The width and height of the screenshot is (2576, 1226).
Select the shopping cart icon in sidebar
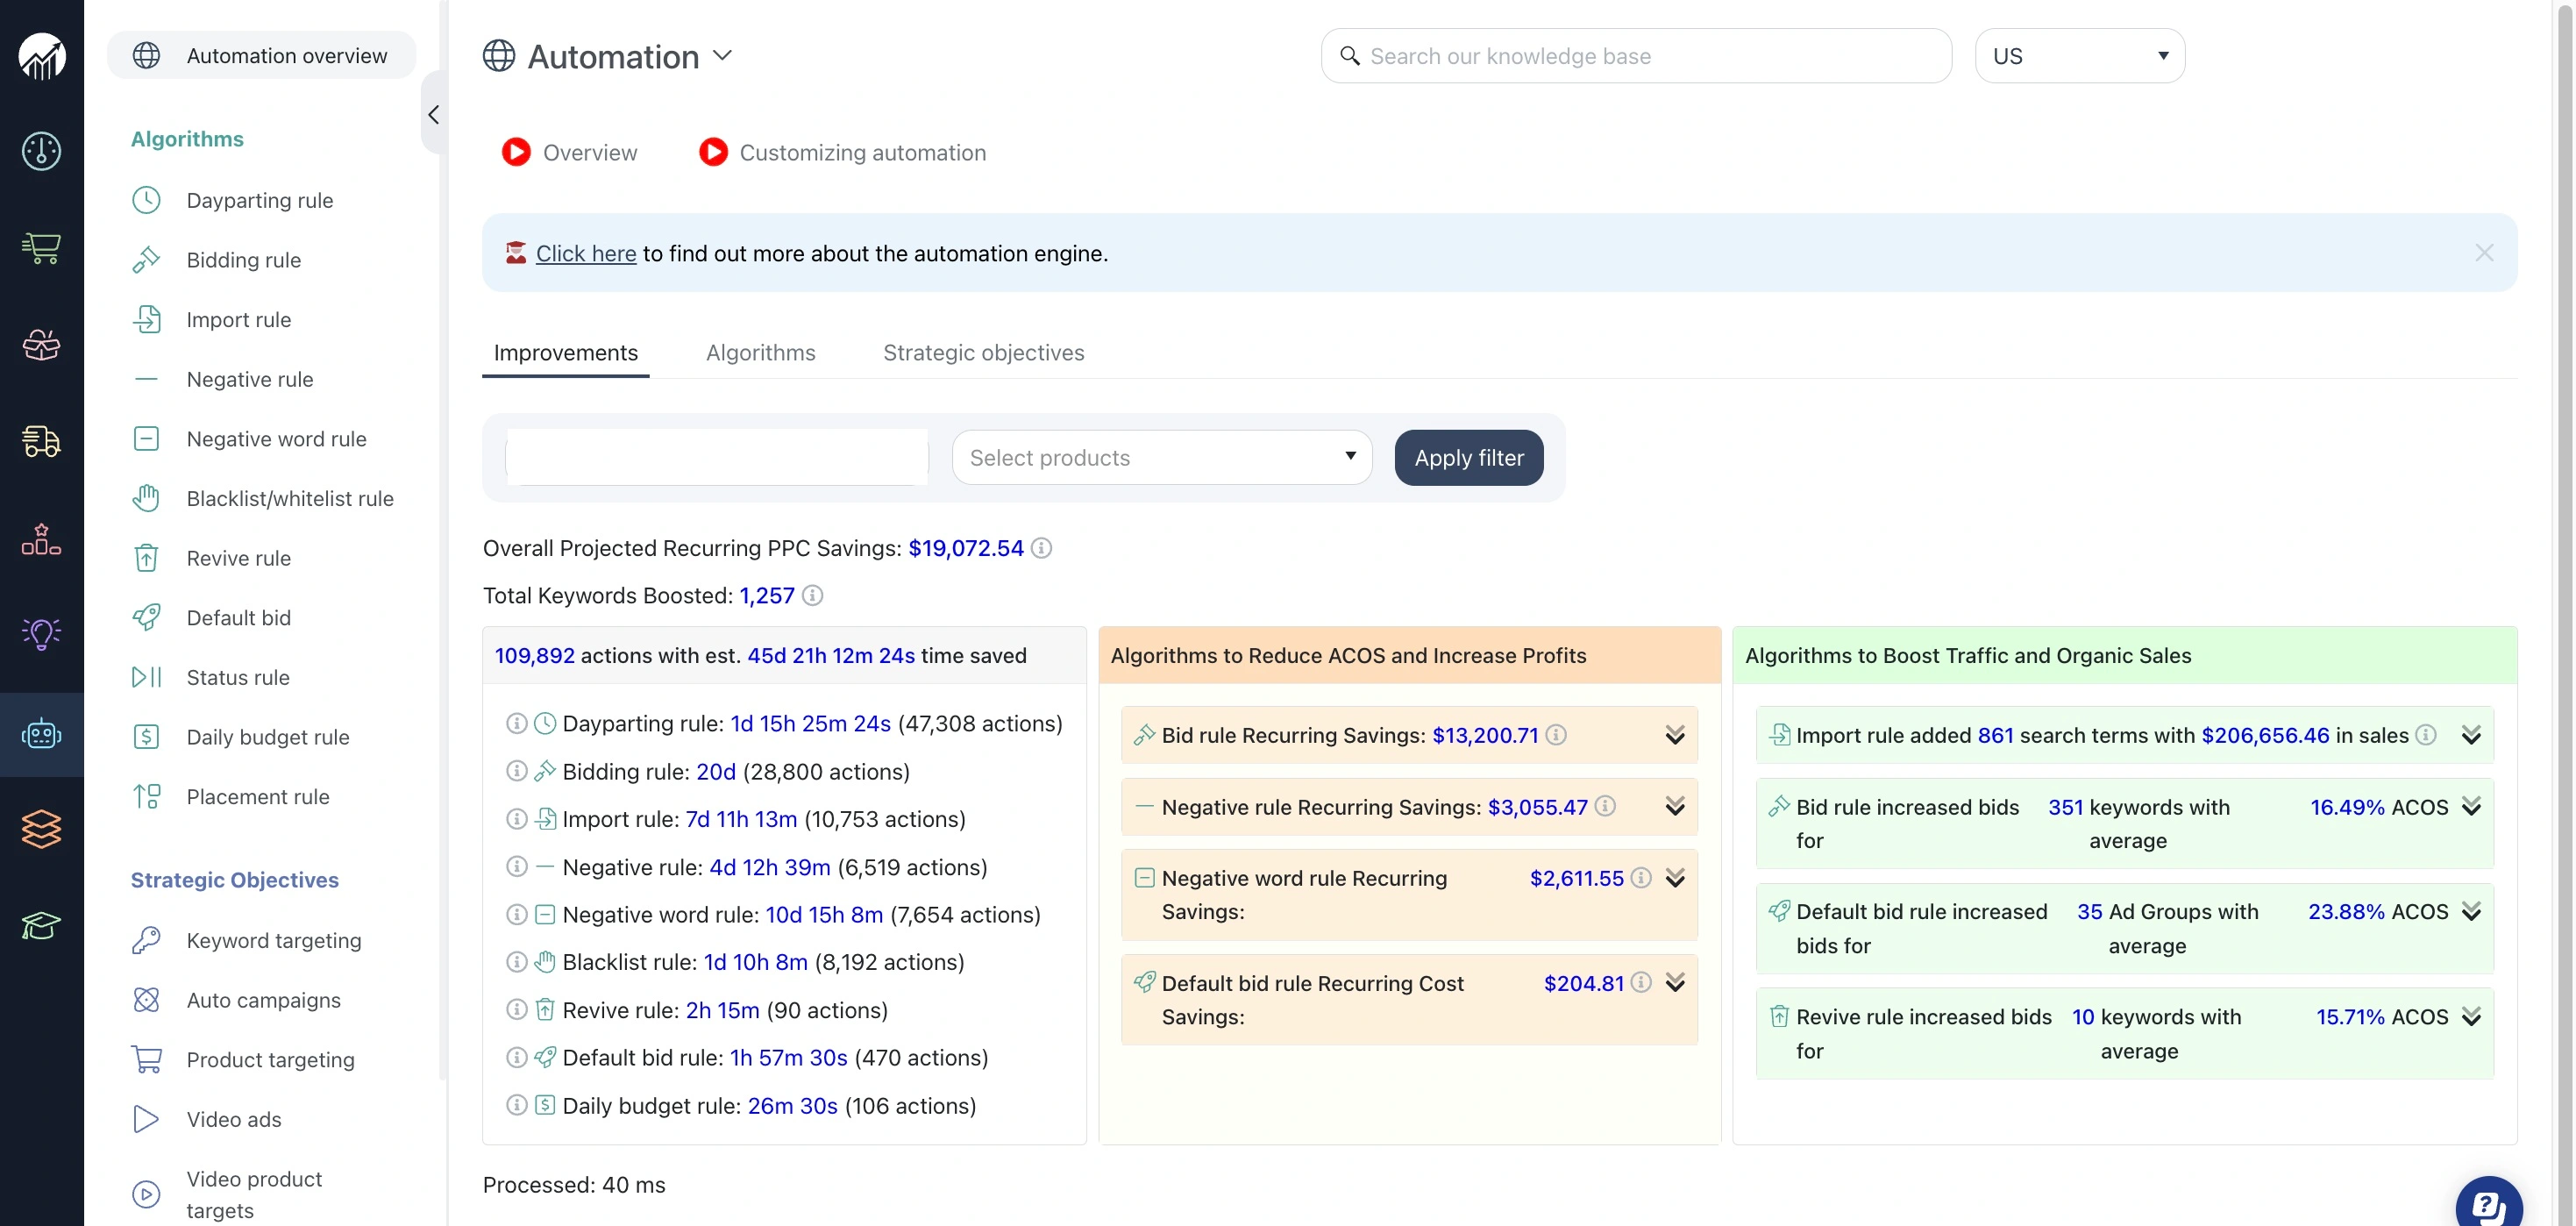coord(41,249)
